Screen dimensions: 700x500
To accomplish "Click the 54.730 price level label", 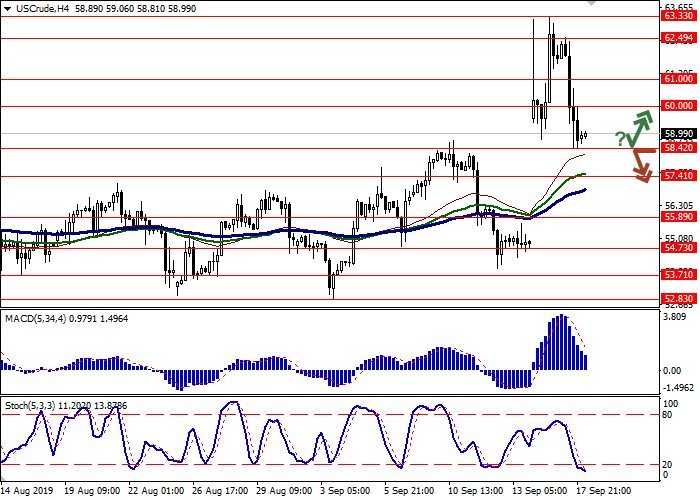I will tap(678, 248).
